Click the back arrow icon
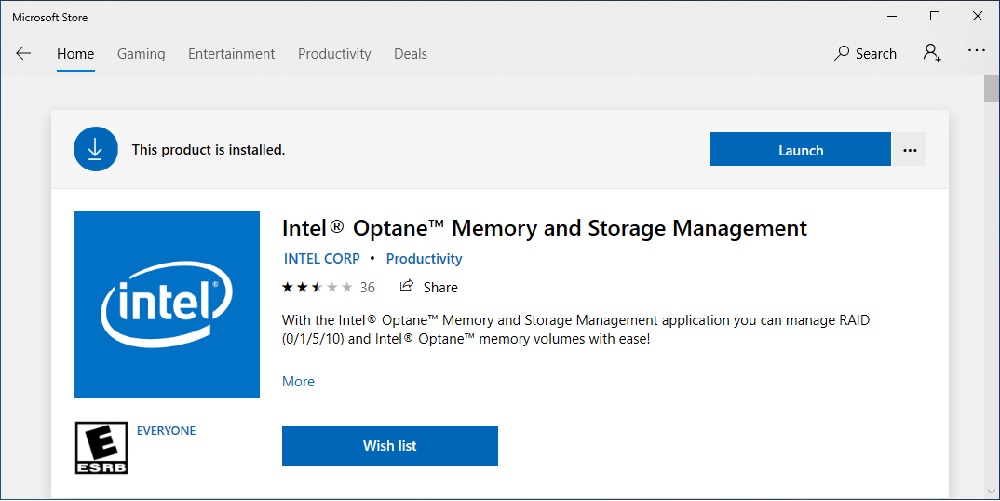This screenshot has width=1000, height=501. coord(23,54)
